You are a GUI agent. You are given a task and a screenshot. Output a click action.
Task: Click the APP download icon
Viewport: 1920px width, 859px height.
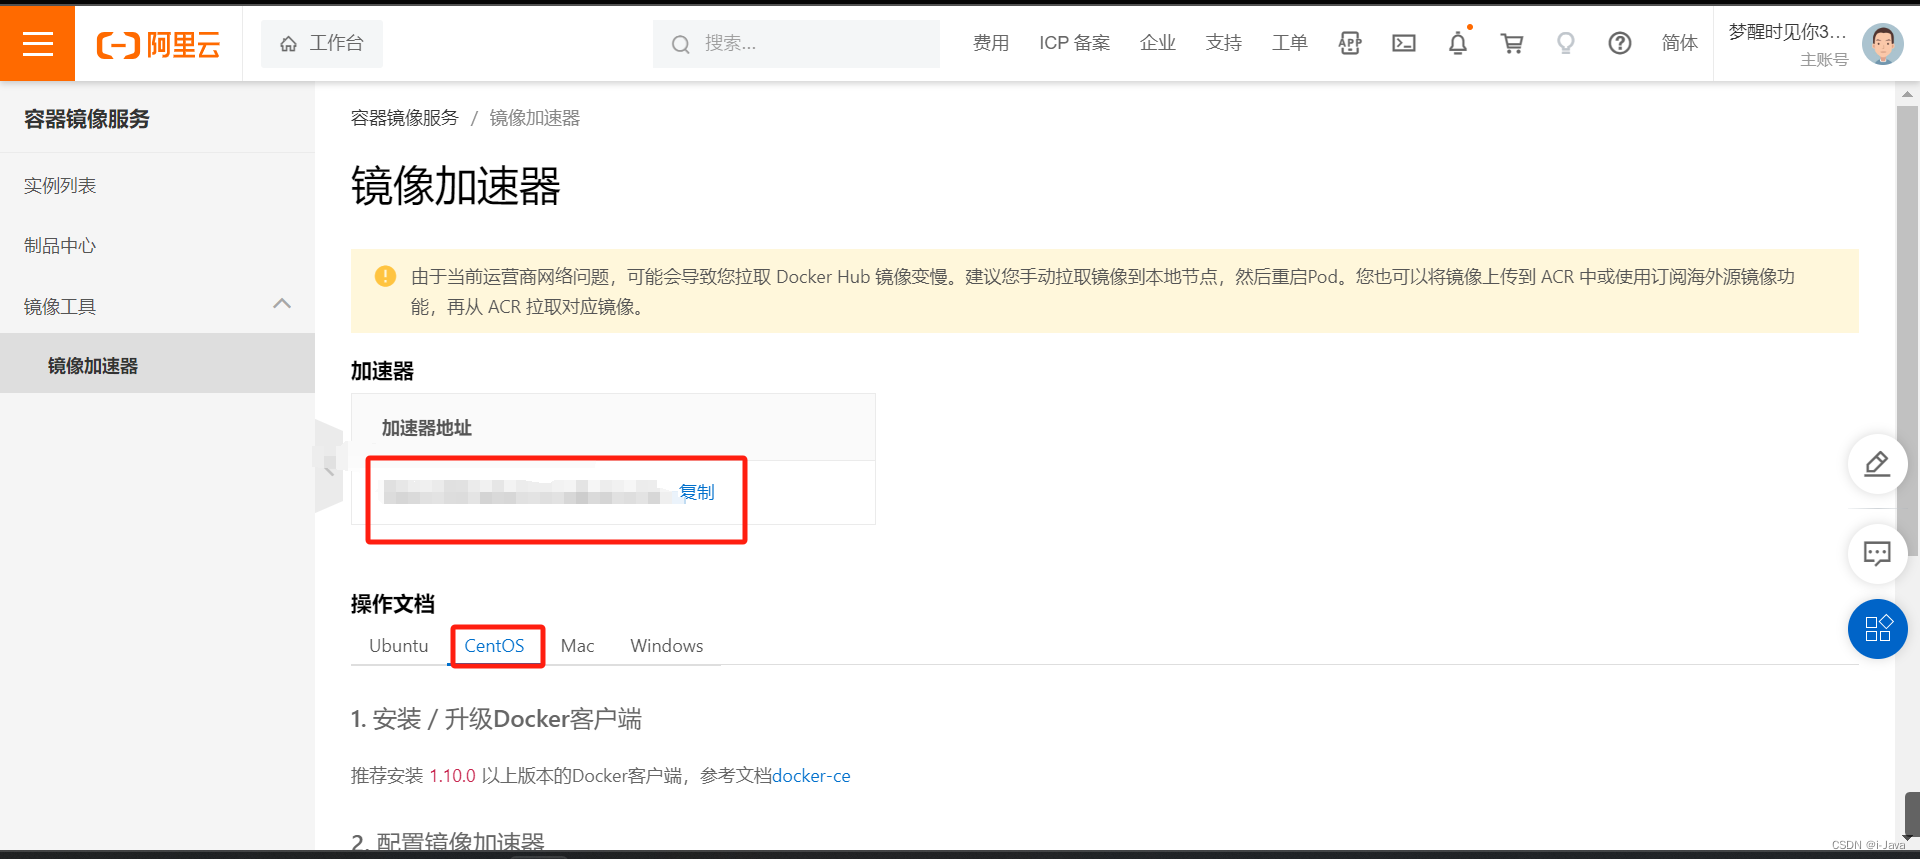click(1350, 43)
